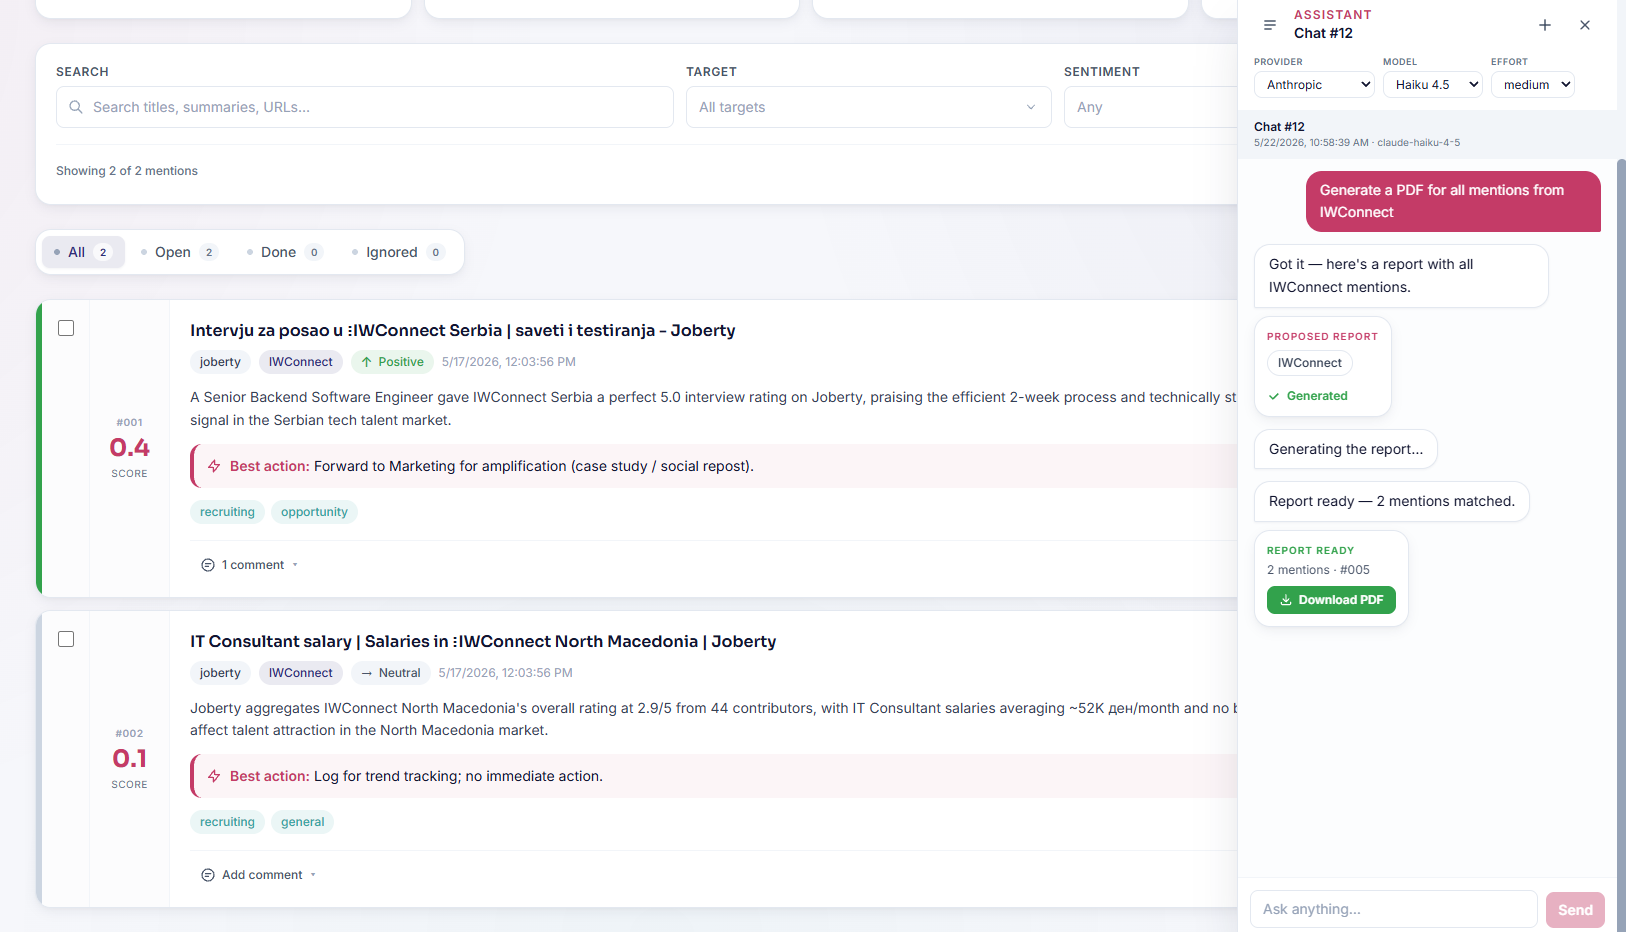Click the search magnifier icon
The image size is (1626, 932).
(76, 107)
